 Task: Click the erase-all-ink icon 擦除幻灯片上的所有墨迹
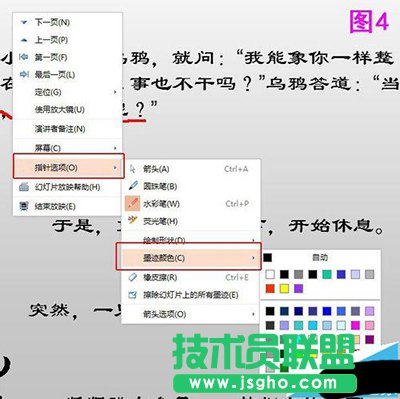tap(133, 295)
